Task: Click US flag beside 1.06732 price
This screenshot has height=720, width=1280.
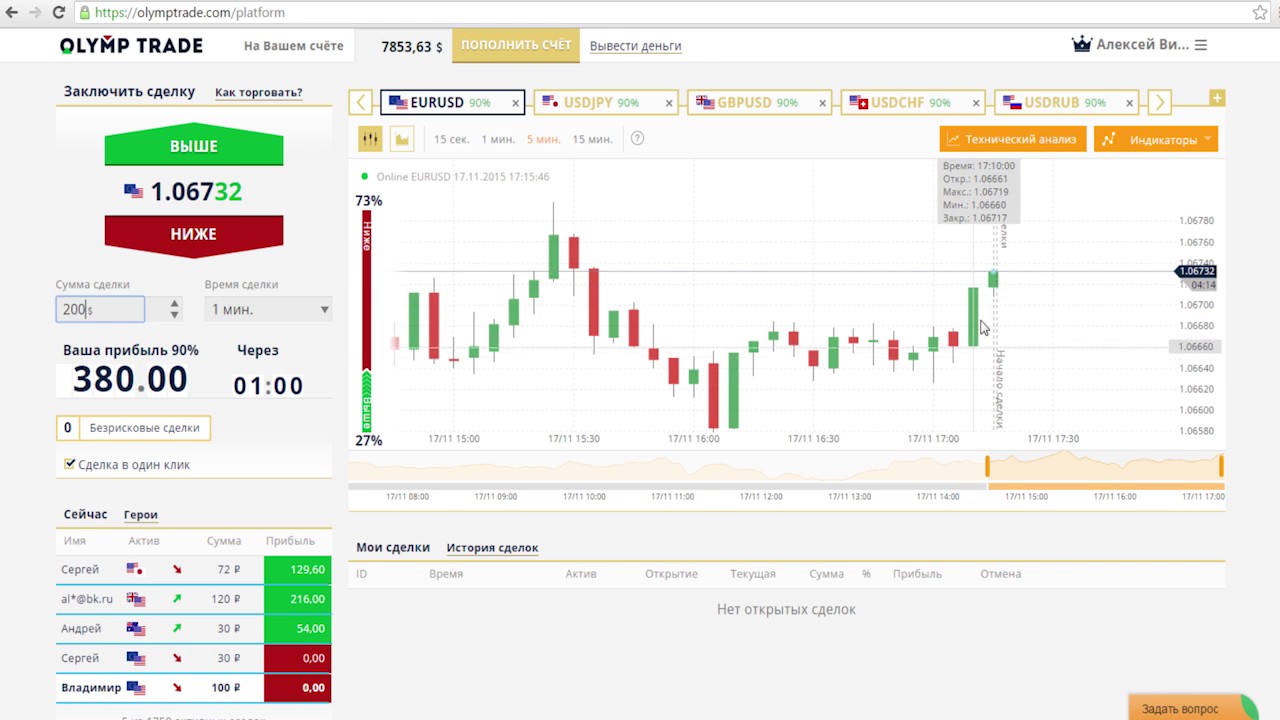Action: pos(133,191)
